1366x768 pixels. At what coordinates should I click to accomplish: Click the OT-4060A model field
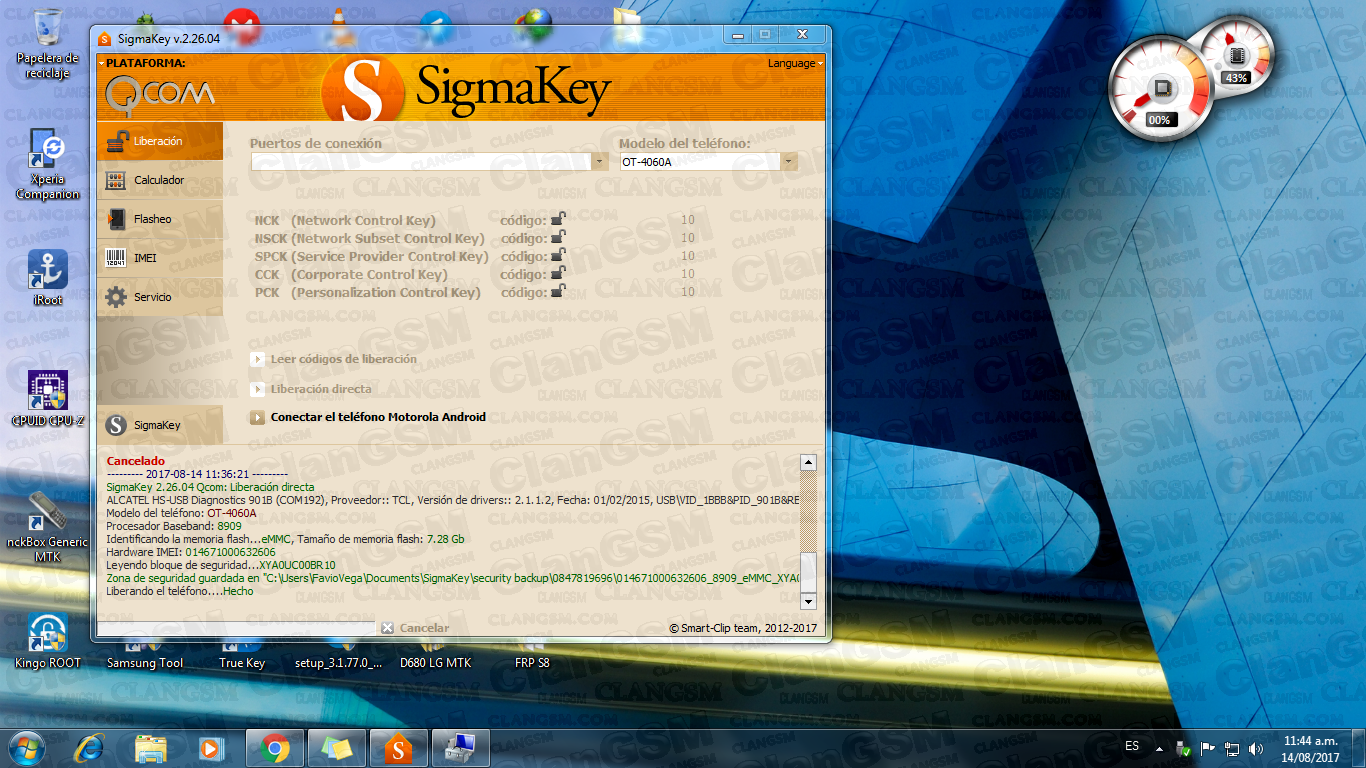coord(700,161)
